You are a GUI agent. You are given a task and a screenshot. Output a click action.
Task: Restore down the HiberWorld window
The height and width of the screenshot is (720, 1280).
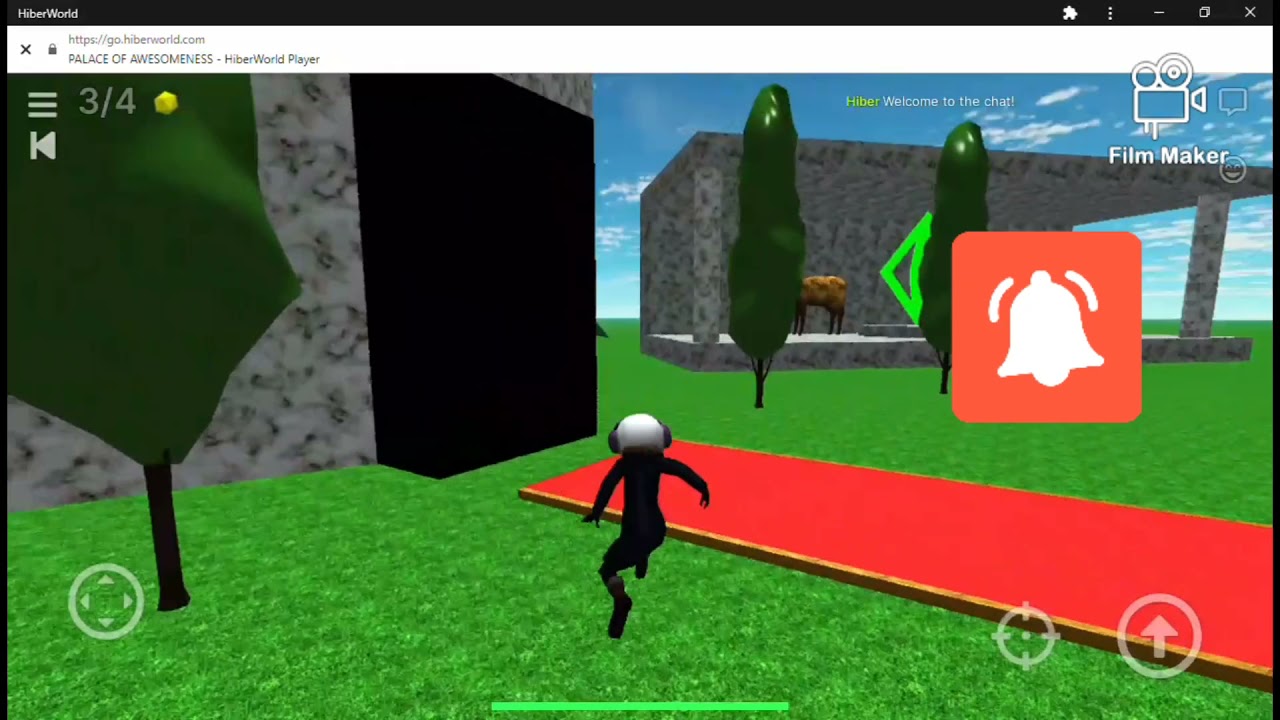coord(1204,13)
